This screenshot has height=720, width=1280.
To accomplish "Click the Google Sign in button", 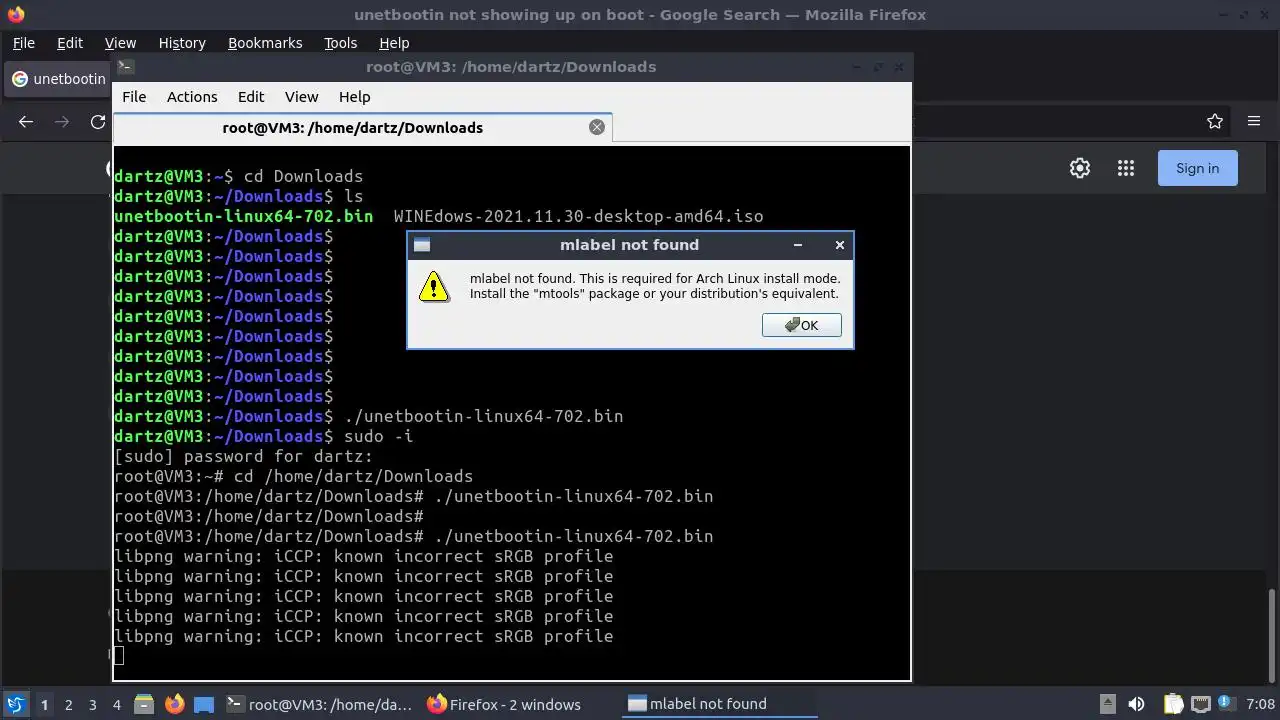I will tap(1197, 168).
